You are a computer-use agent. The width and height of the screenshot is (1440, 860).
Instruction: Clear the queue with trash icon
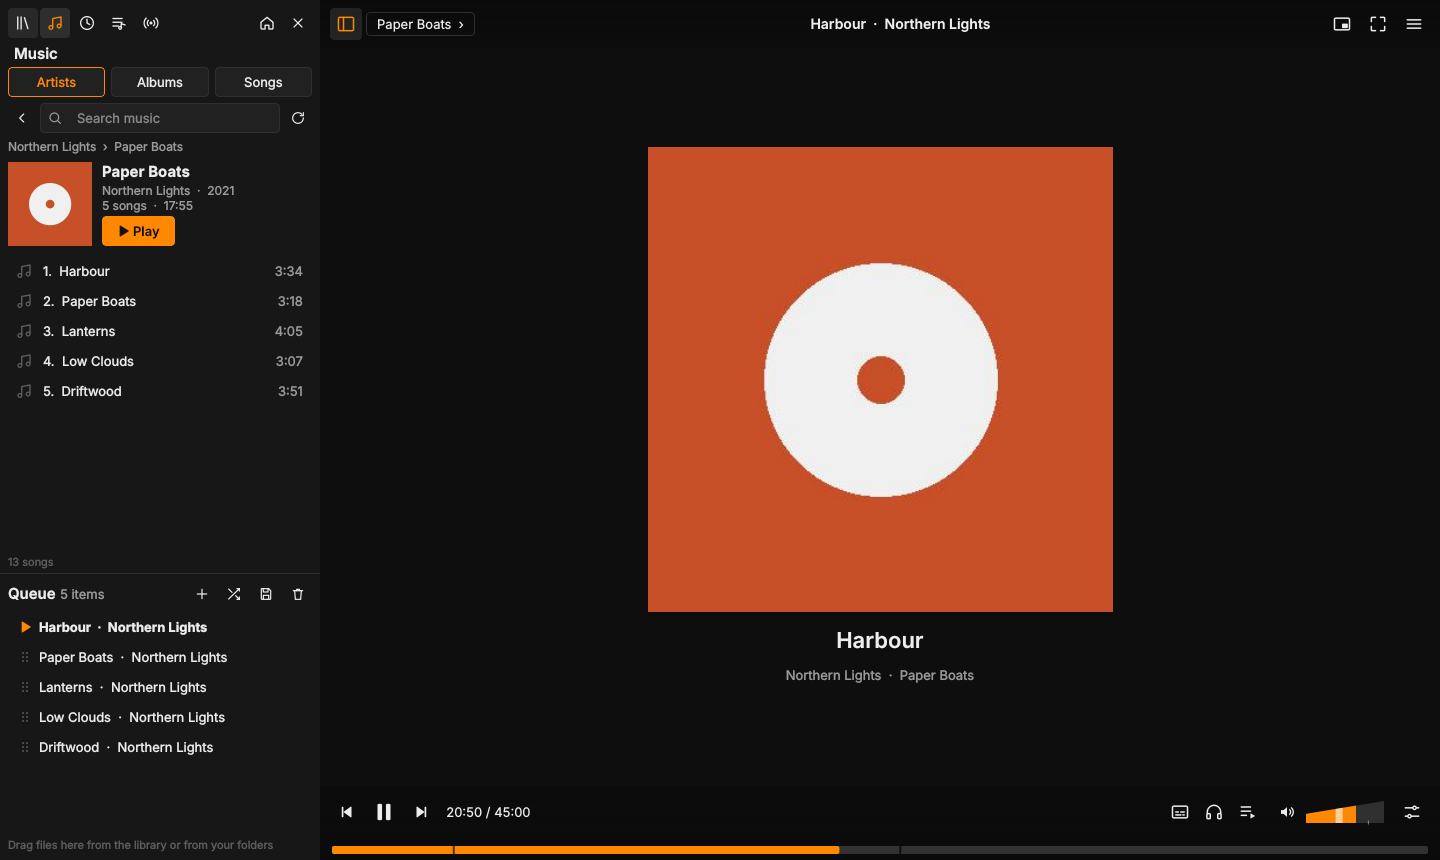(298, 594)
